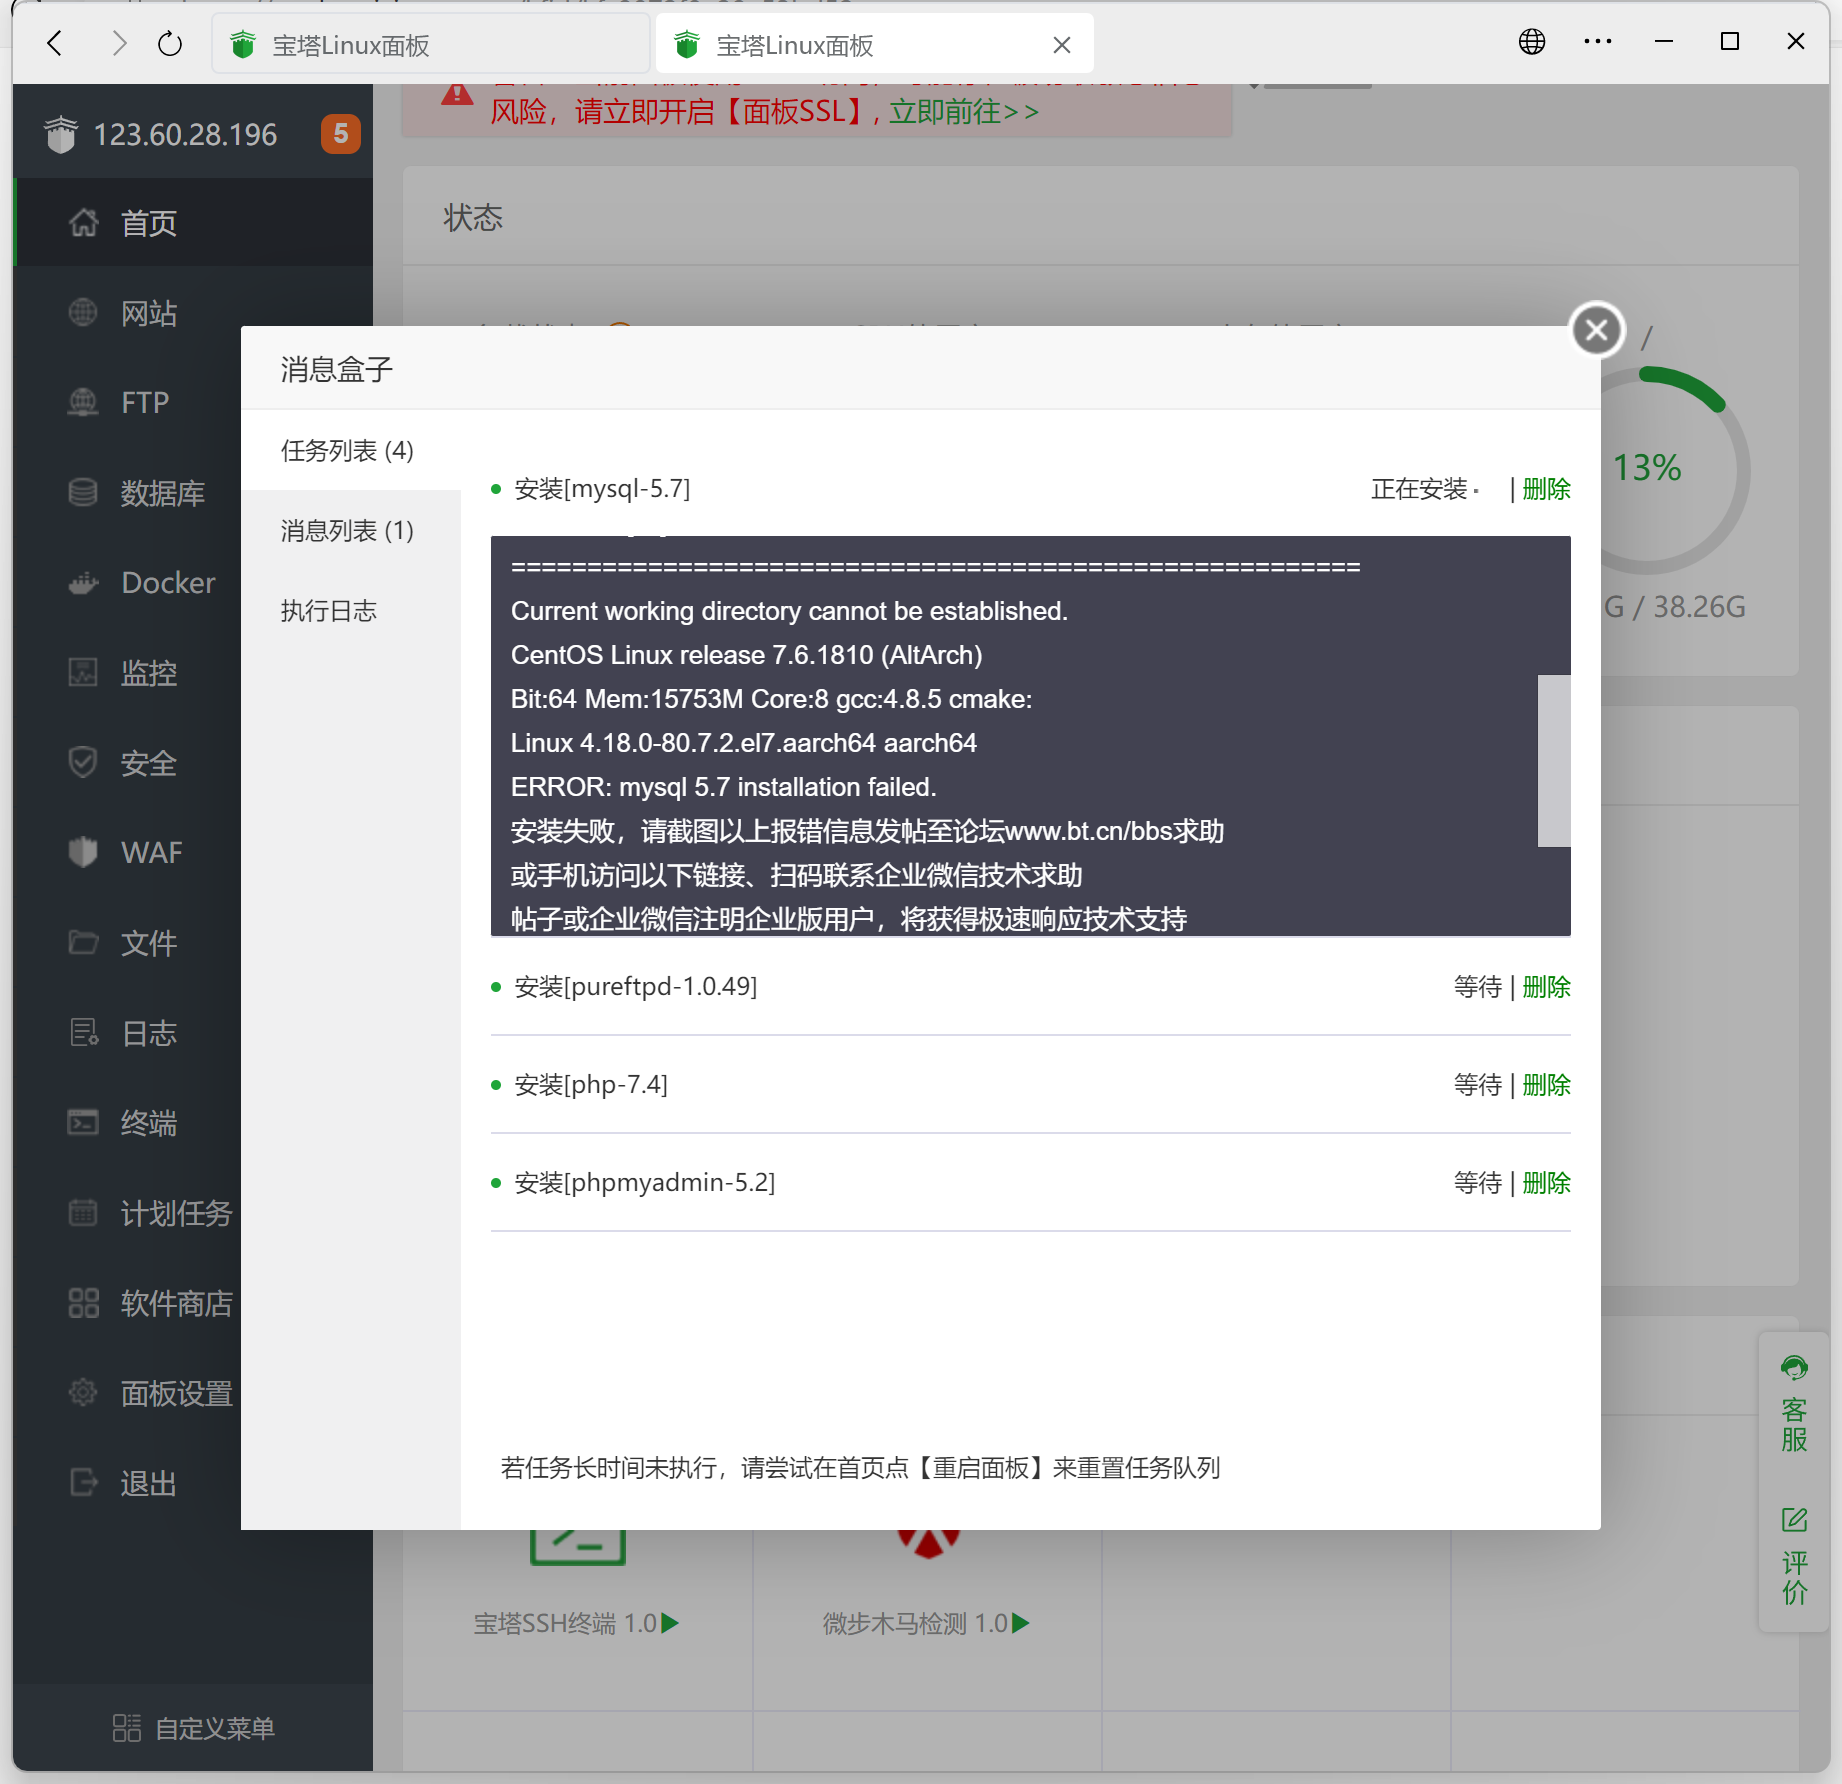Screen dimensions: 1842x1784
Task: Click the 安装[phpmyadmin-5.2] task title
Action: [x=645, y=1183]
